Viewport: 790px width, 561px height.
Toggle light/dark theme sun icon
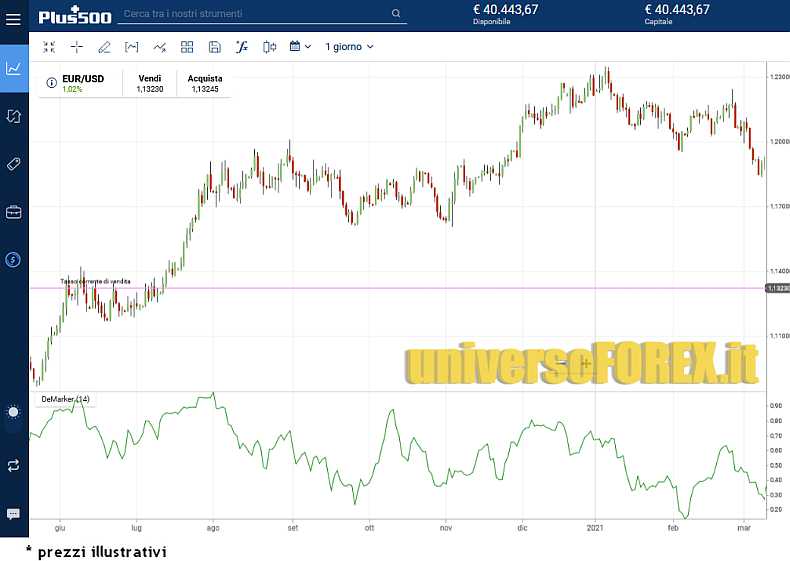14,412
